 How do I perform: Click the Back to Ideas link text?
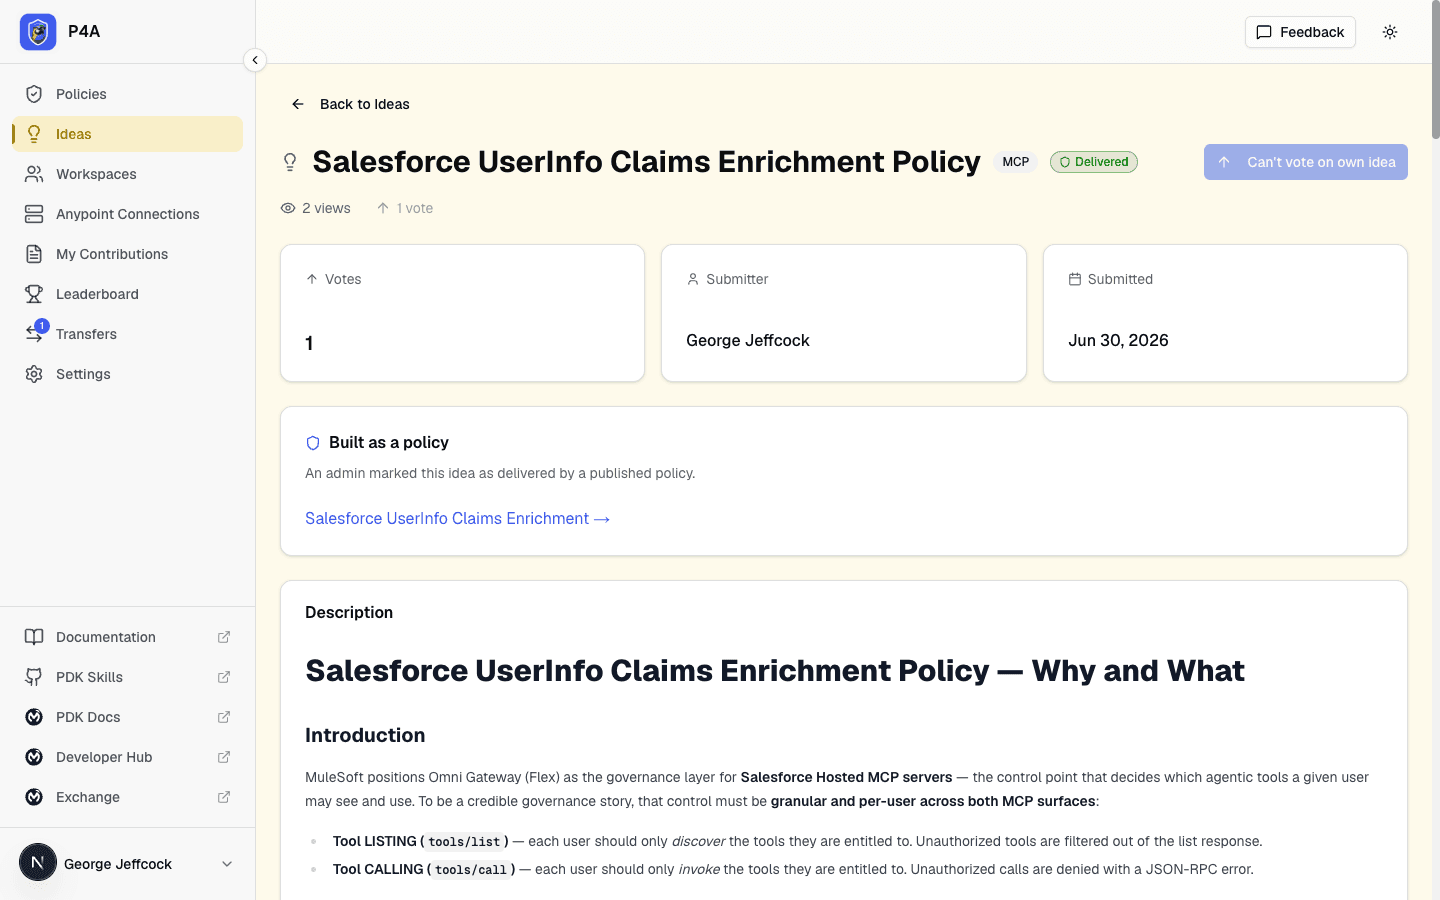[365, 104]
